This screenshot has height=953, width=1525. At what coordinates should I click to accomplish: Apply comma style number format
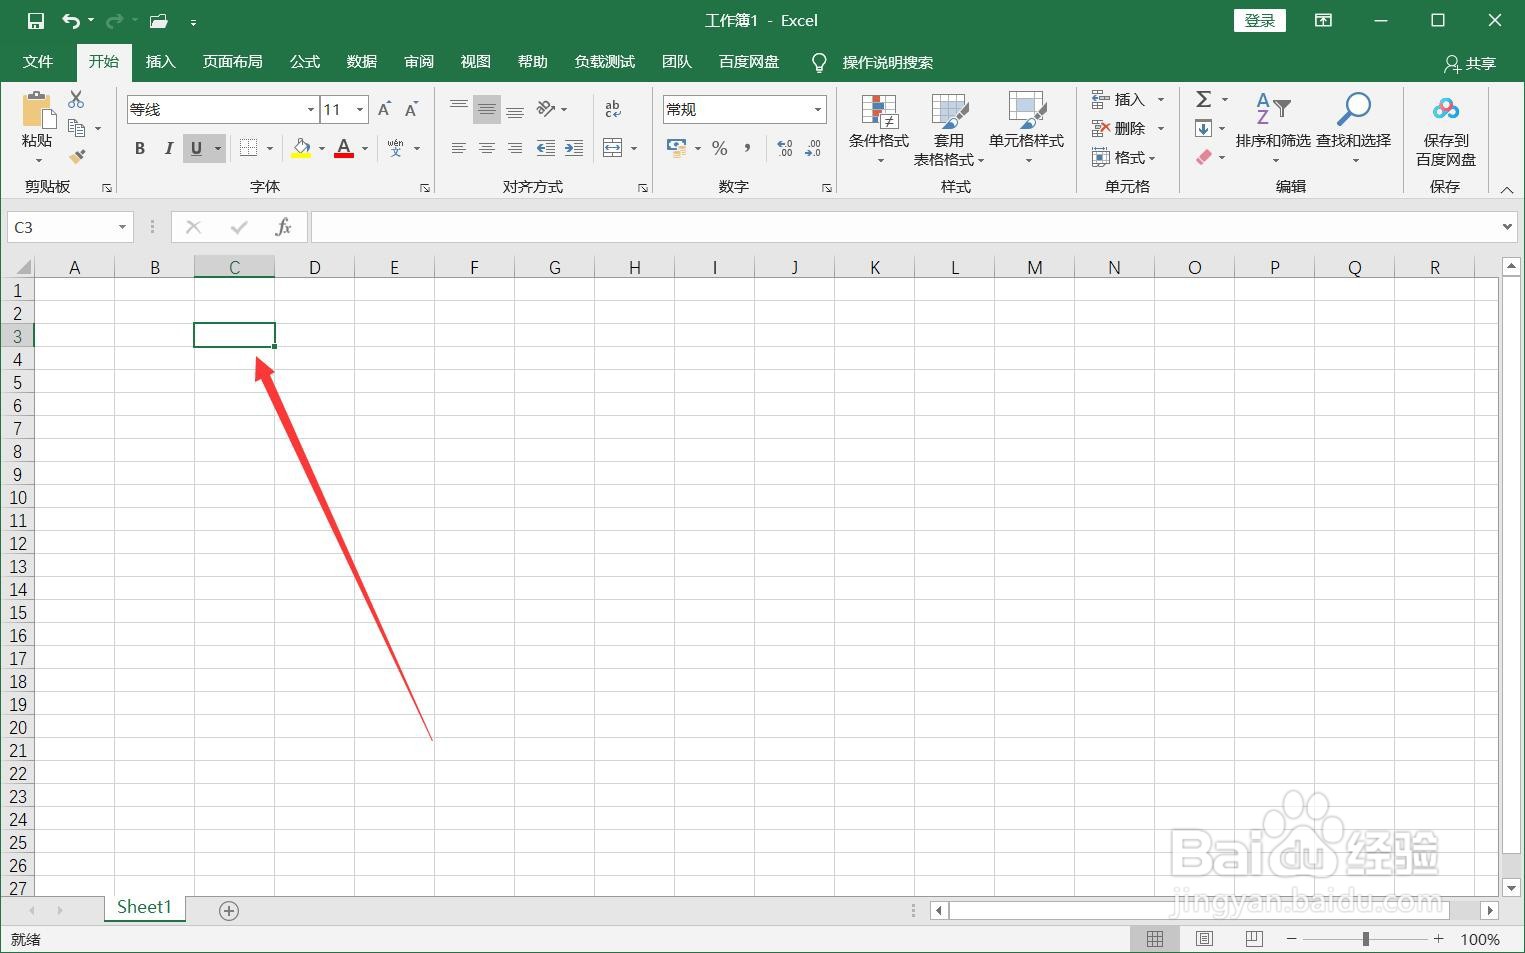tap(748, 148)
